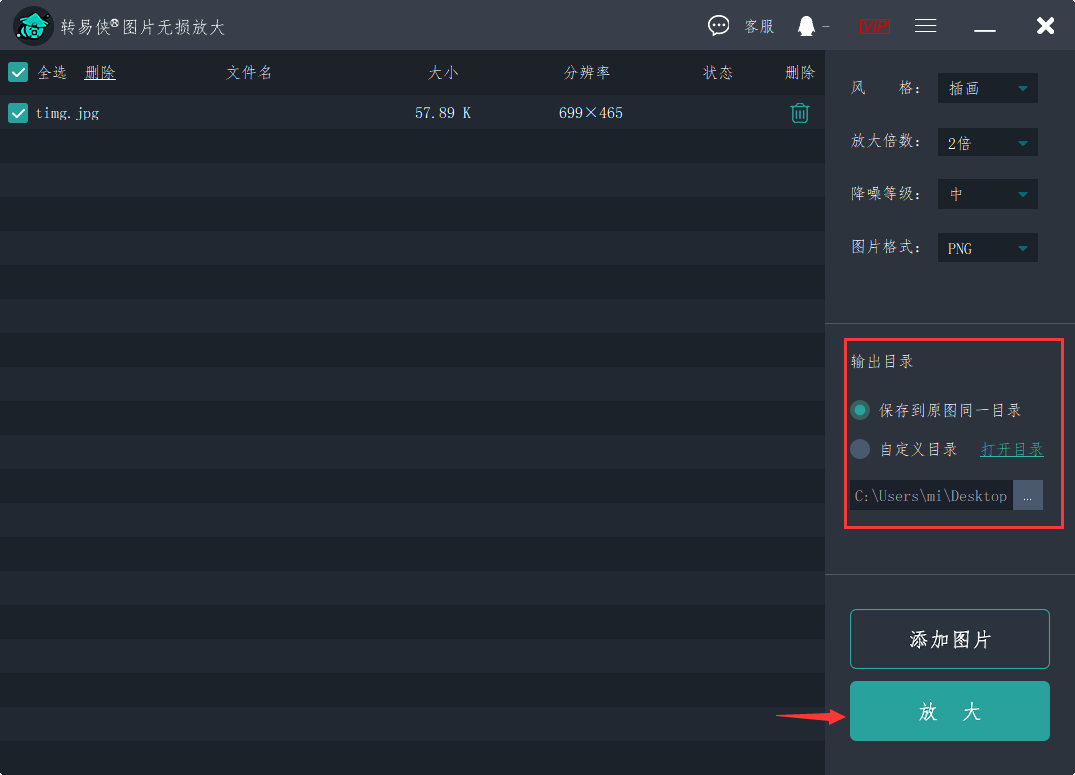Screen dimensions: 1075x775
Task: Open the 降噪等级 dropdown showing 中
Action: [x=987, y=194]
